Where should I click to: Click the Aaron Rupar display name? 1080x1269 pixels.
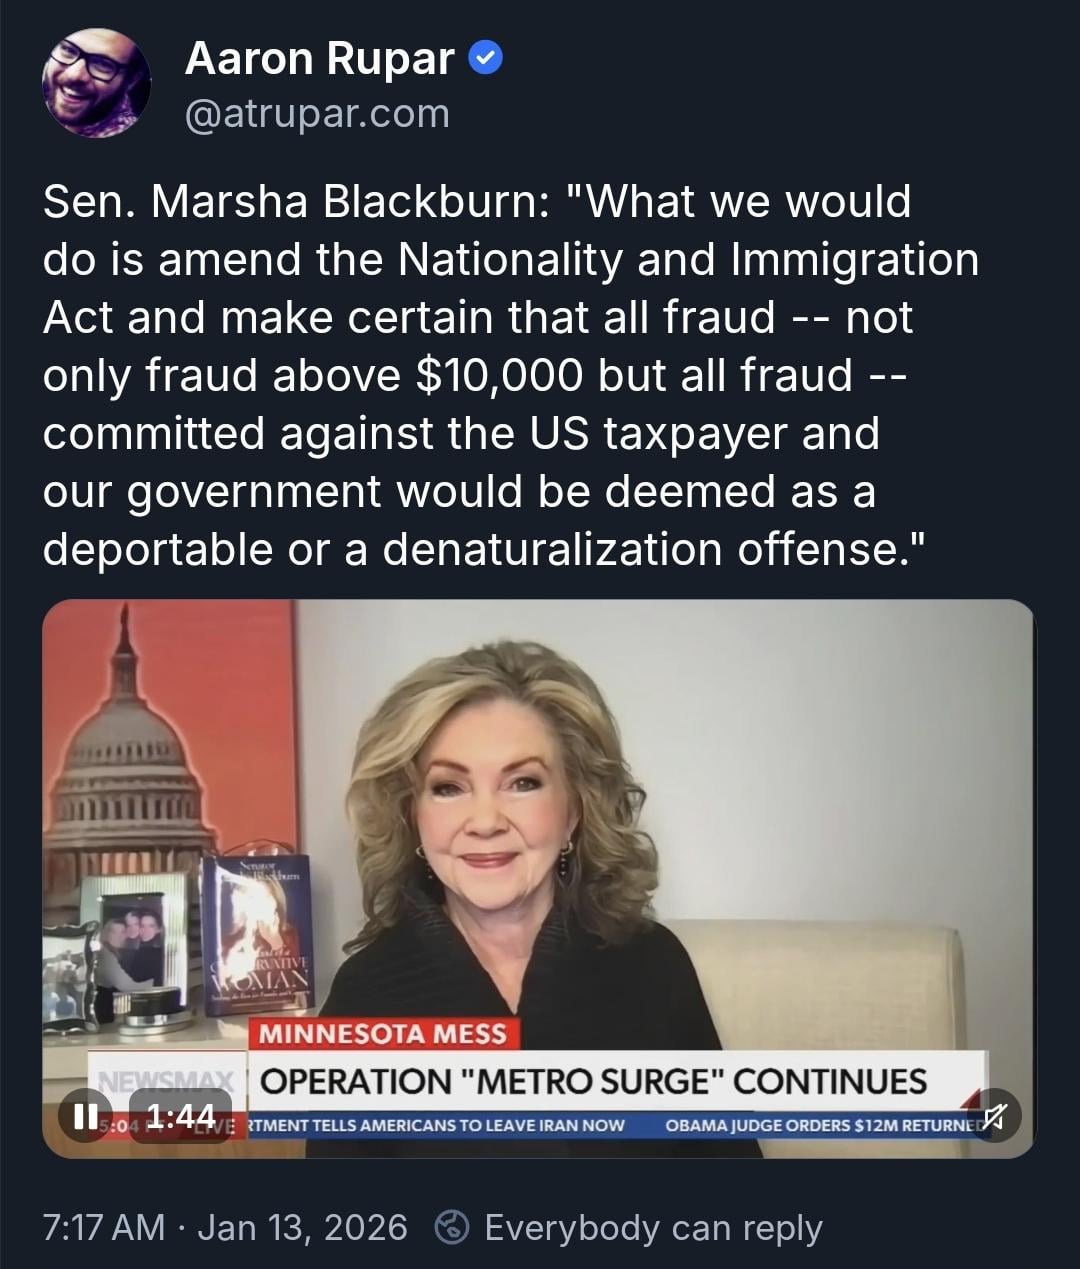click(320, 58)
